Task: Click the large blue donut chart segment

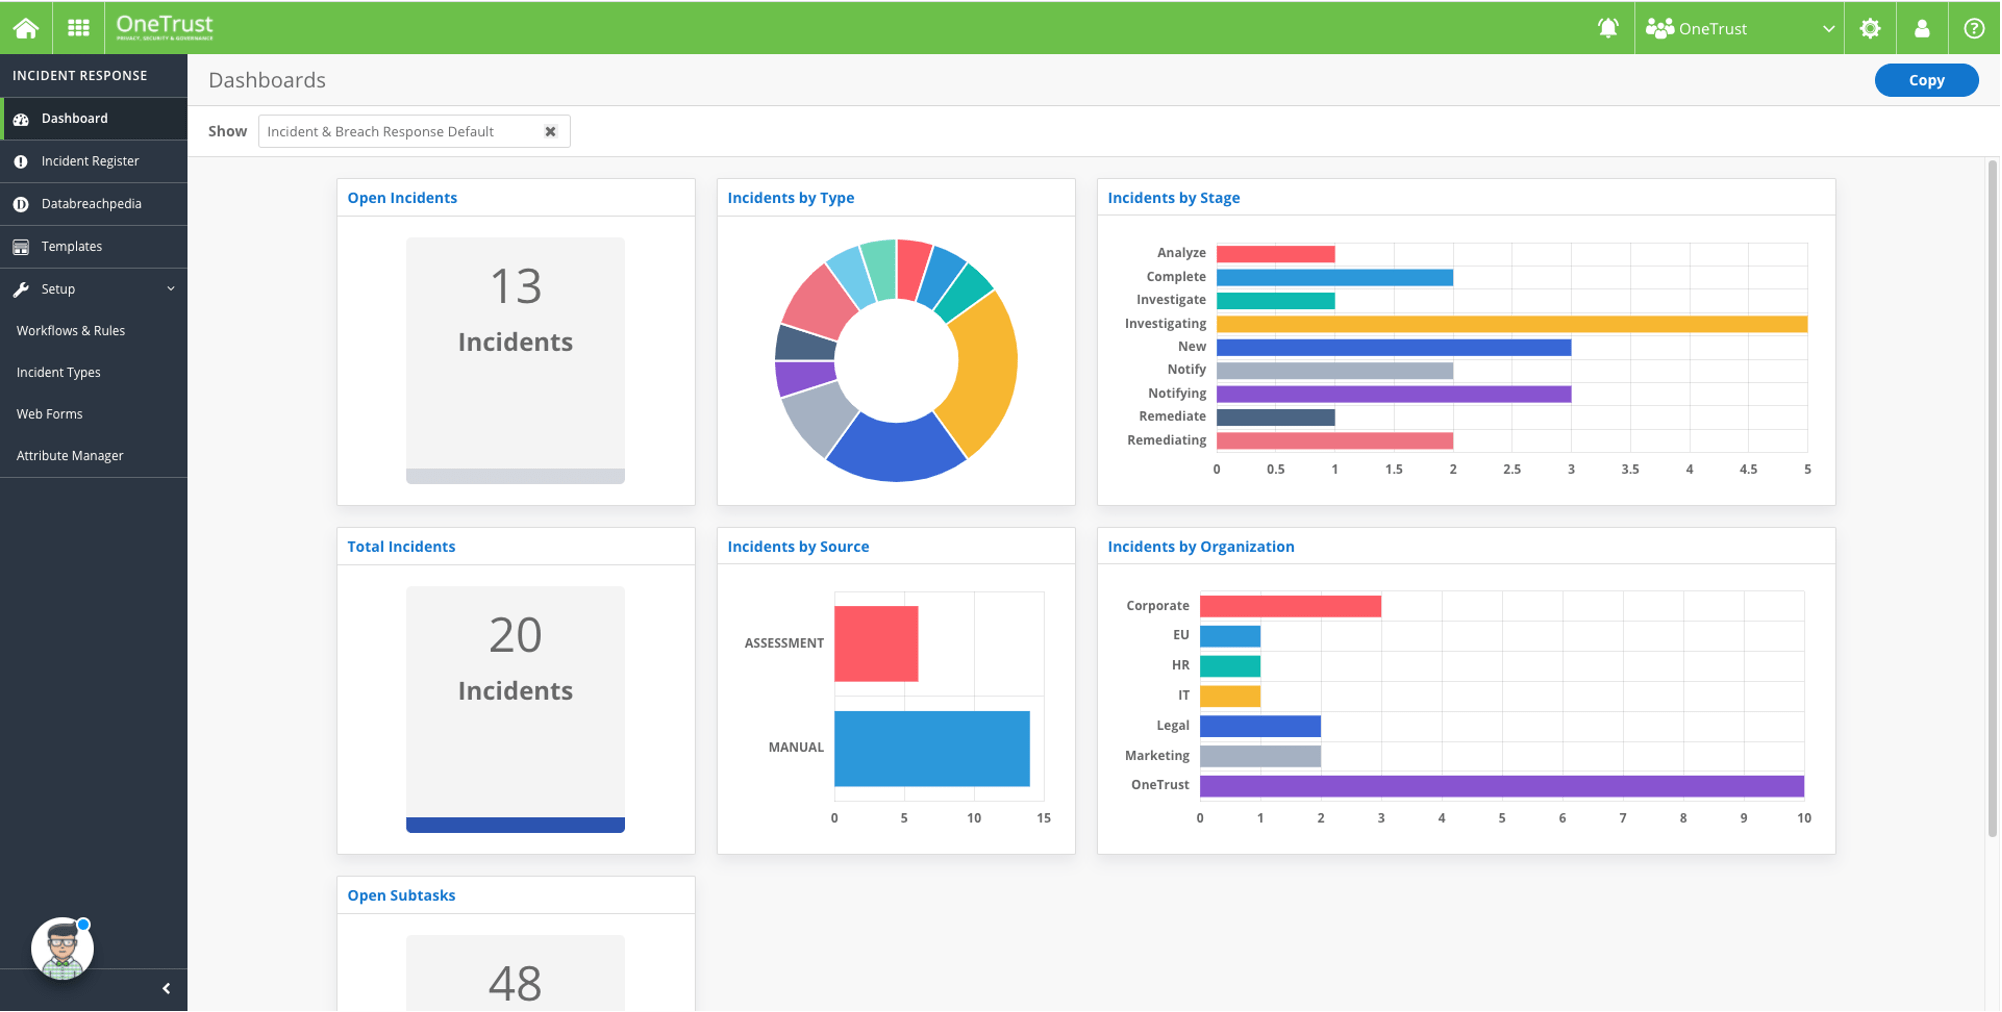Action: [896, 447]
